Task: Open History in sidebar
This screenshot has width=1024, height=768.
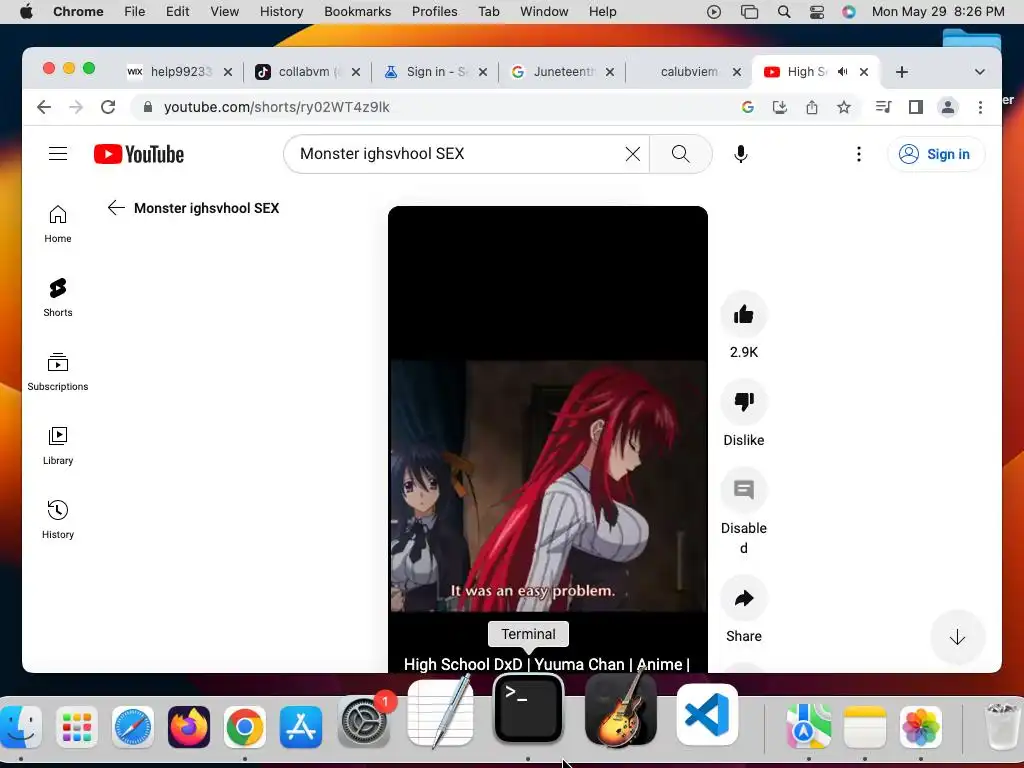Action: pyautogui.click(x=57, y=519)
